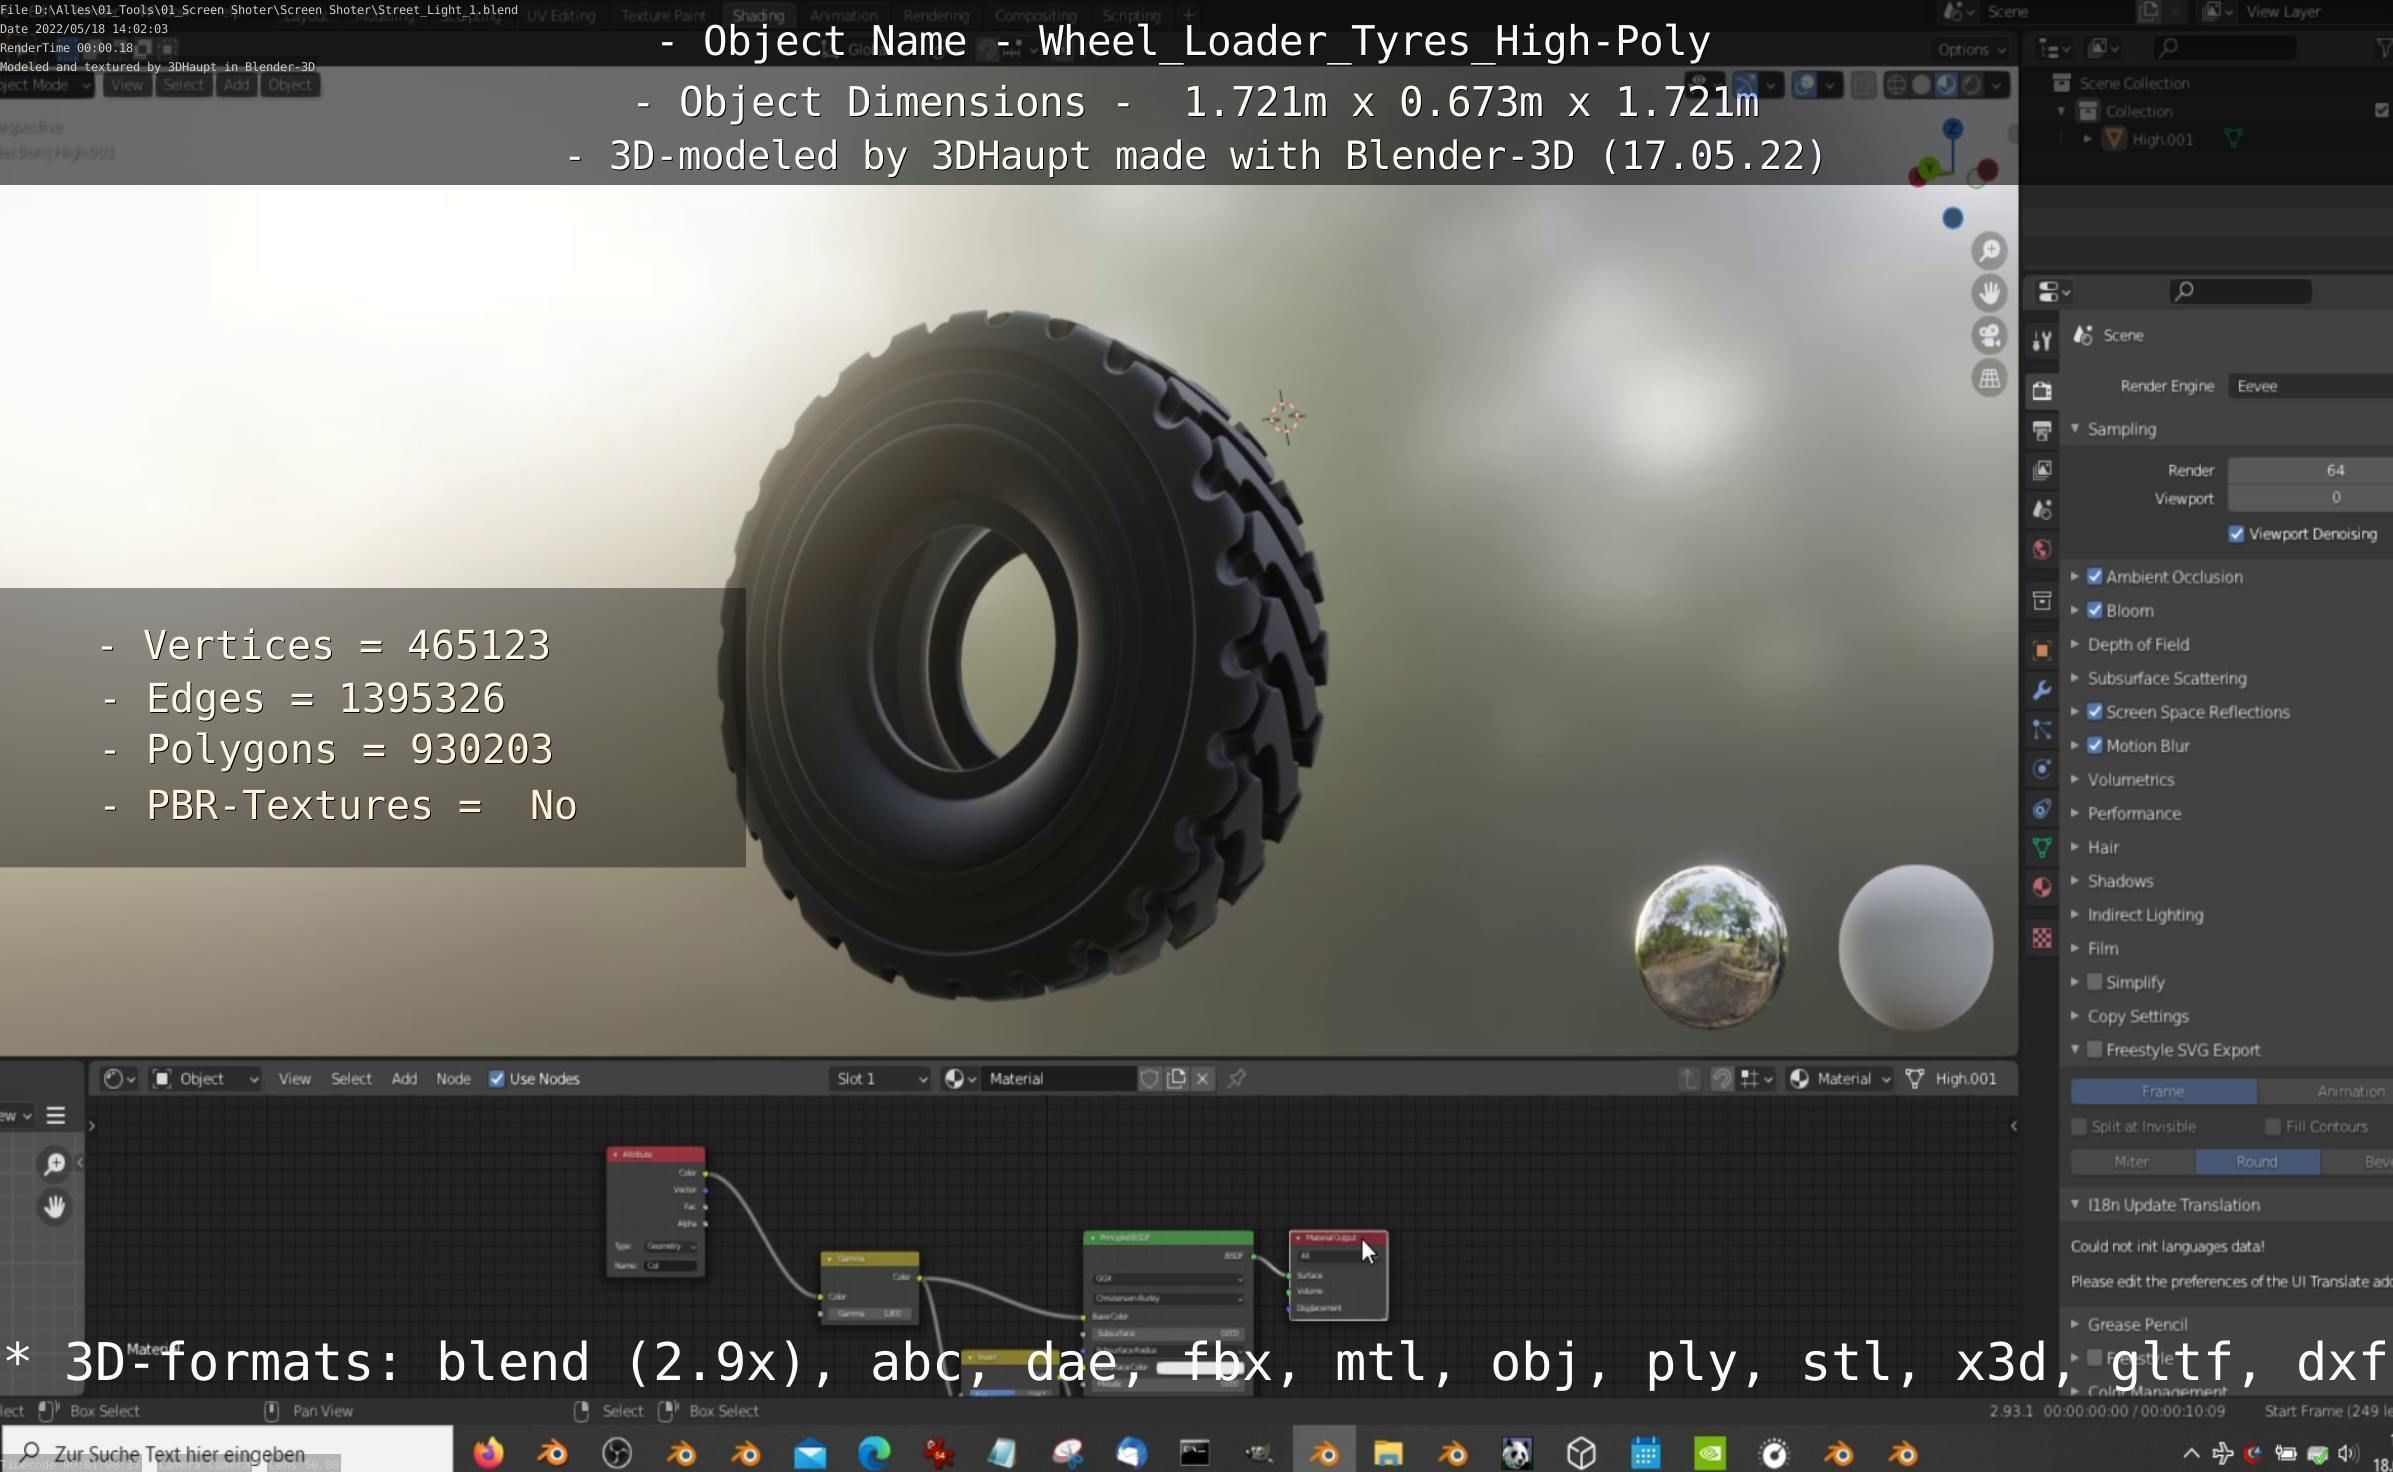Open the View Layer properties tab
2393x1472 pixels.
point(2042,470)
